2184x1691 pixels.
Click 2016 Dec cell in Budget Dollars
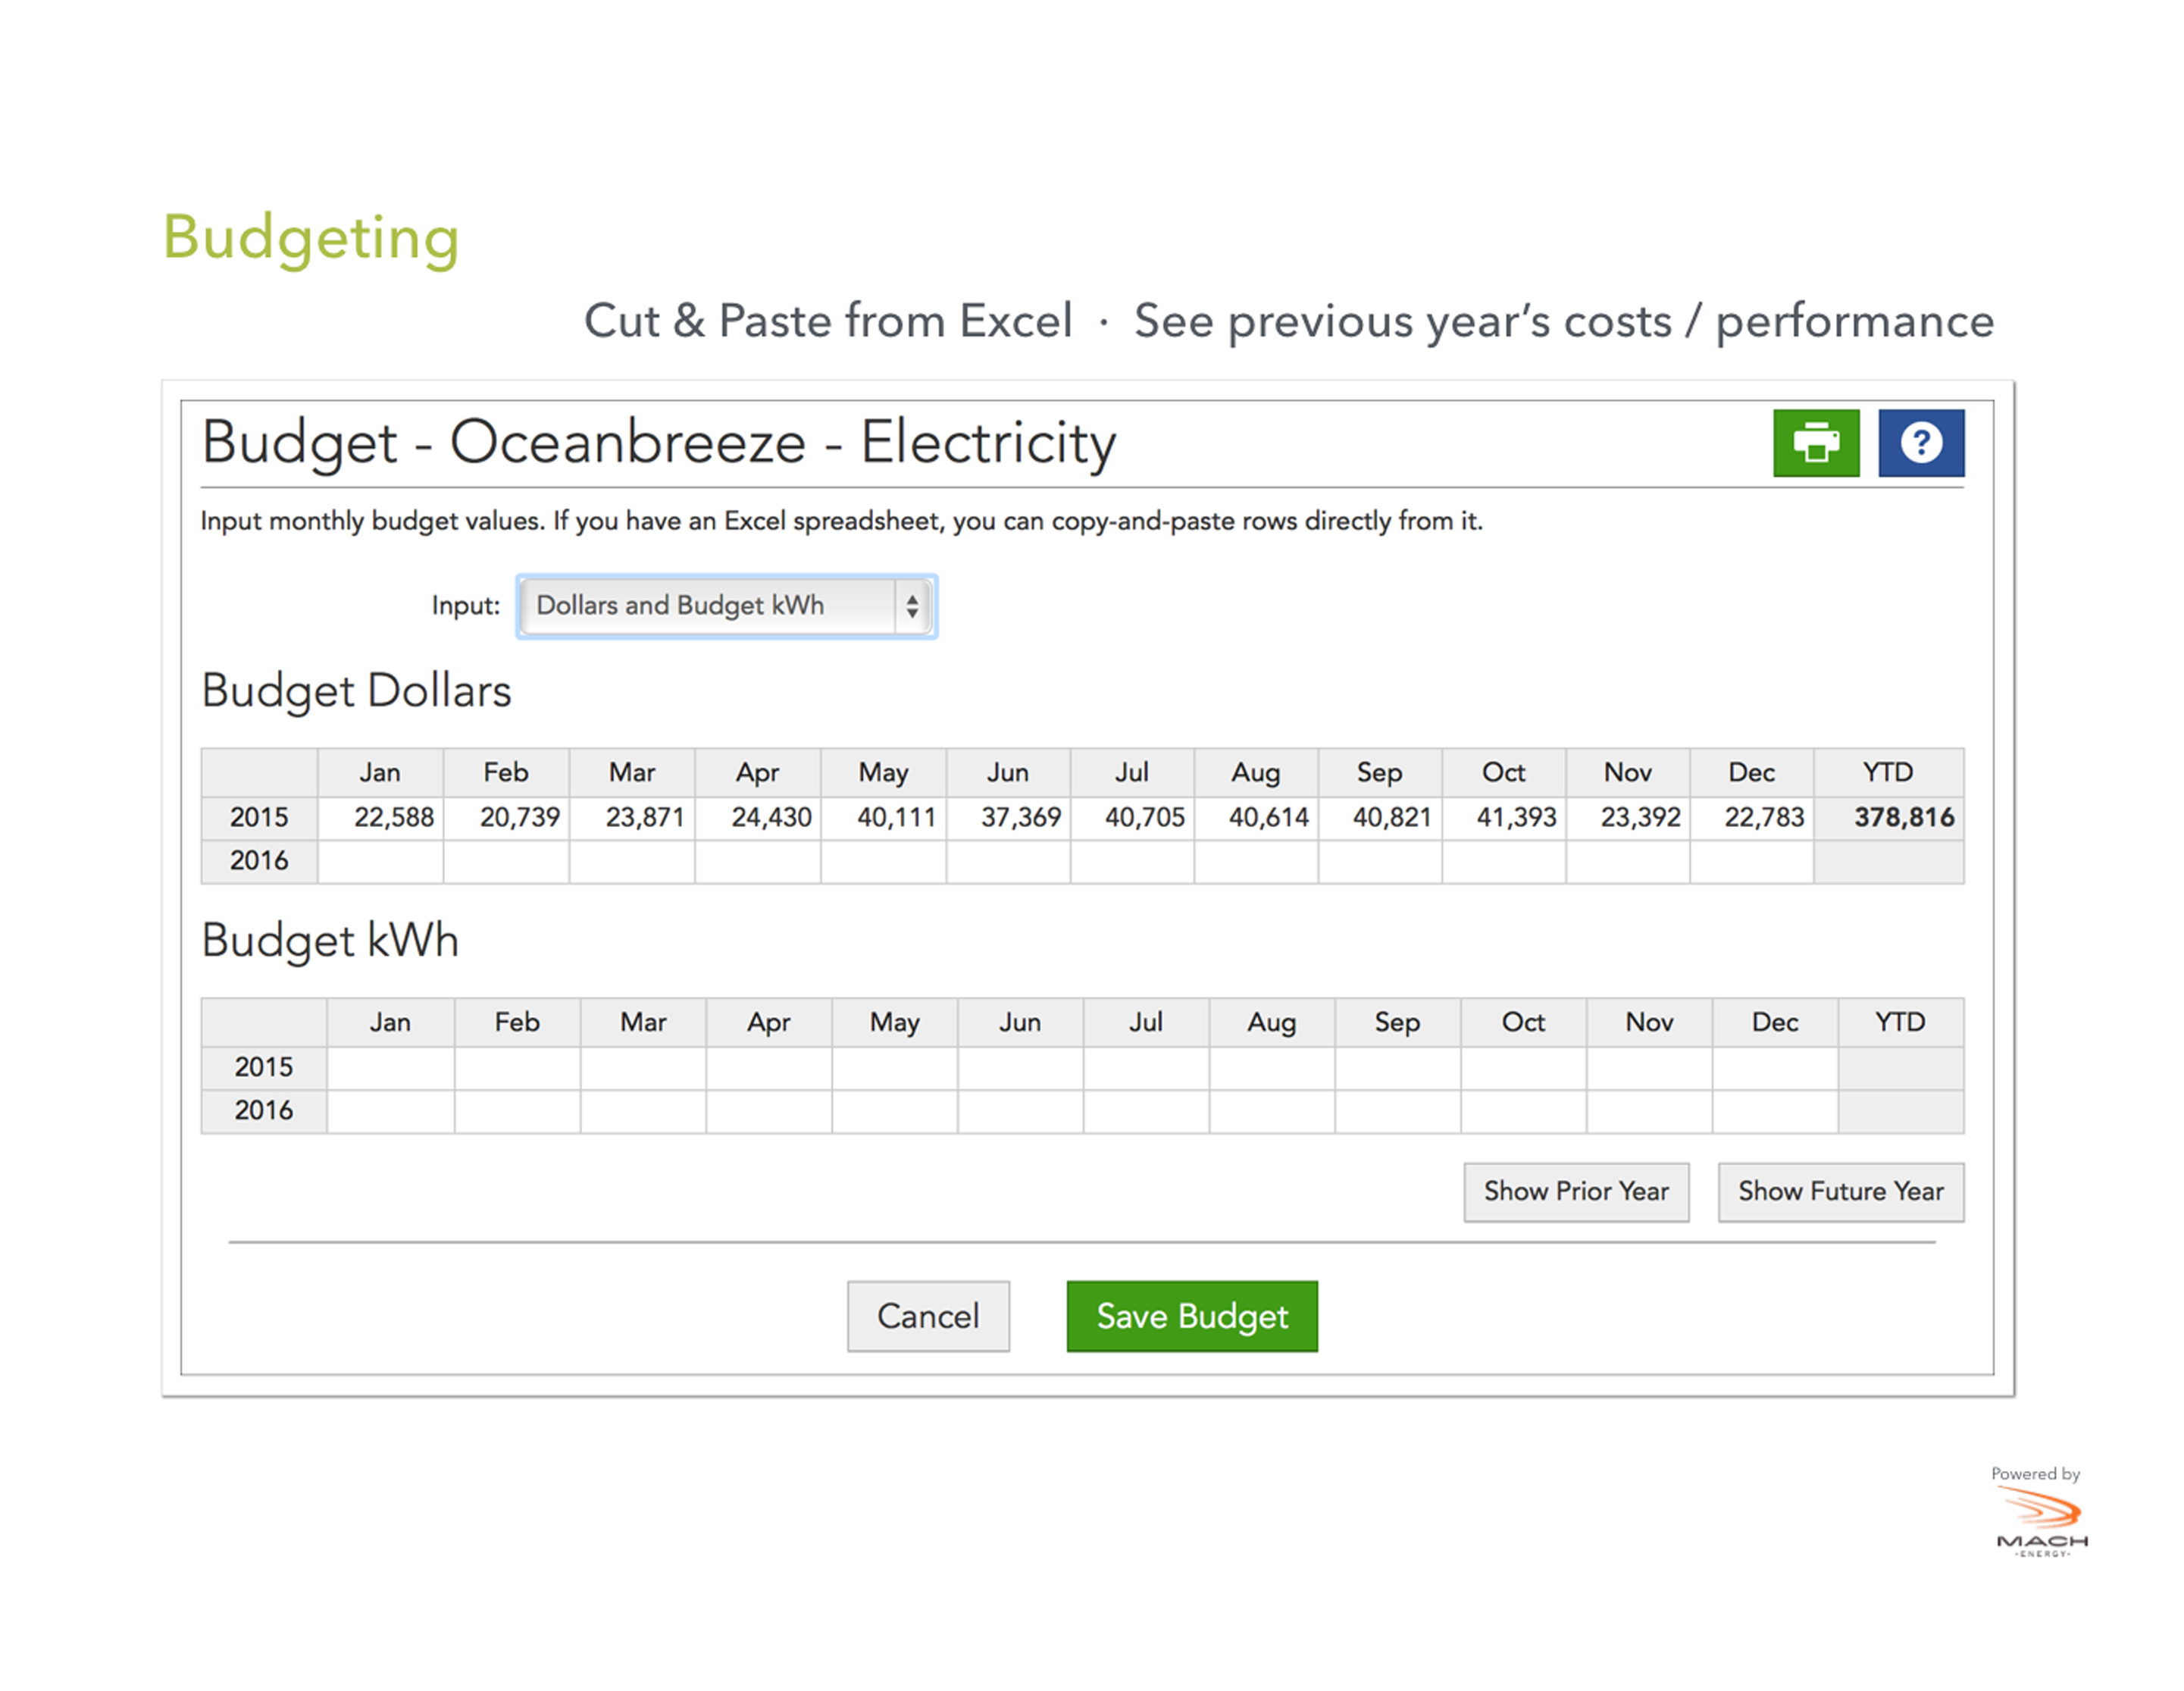coord(1751,861)
